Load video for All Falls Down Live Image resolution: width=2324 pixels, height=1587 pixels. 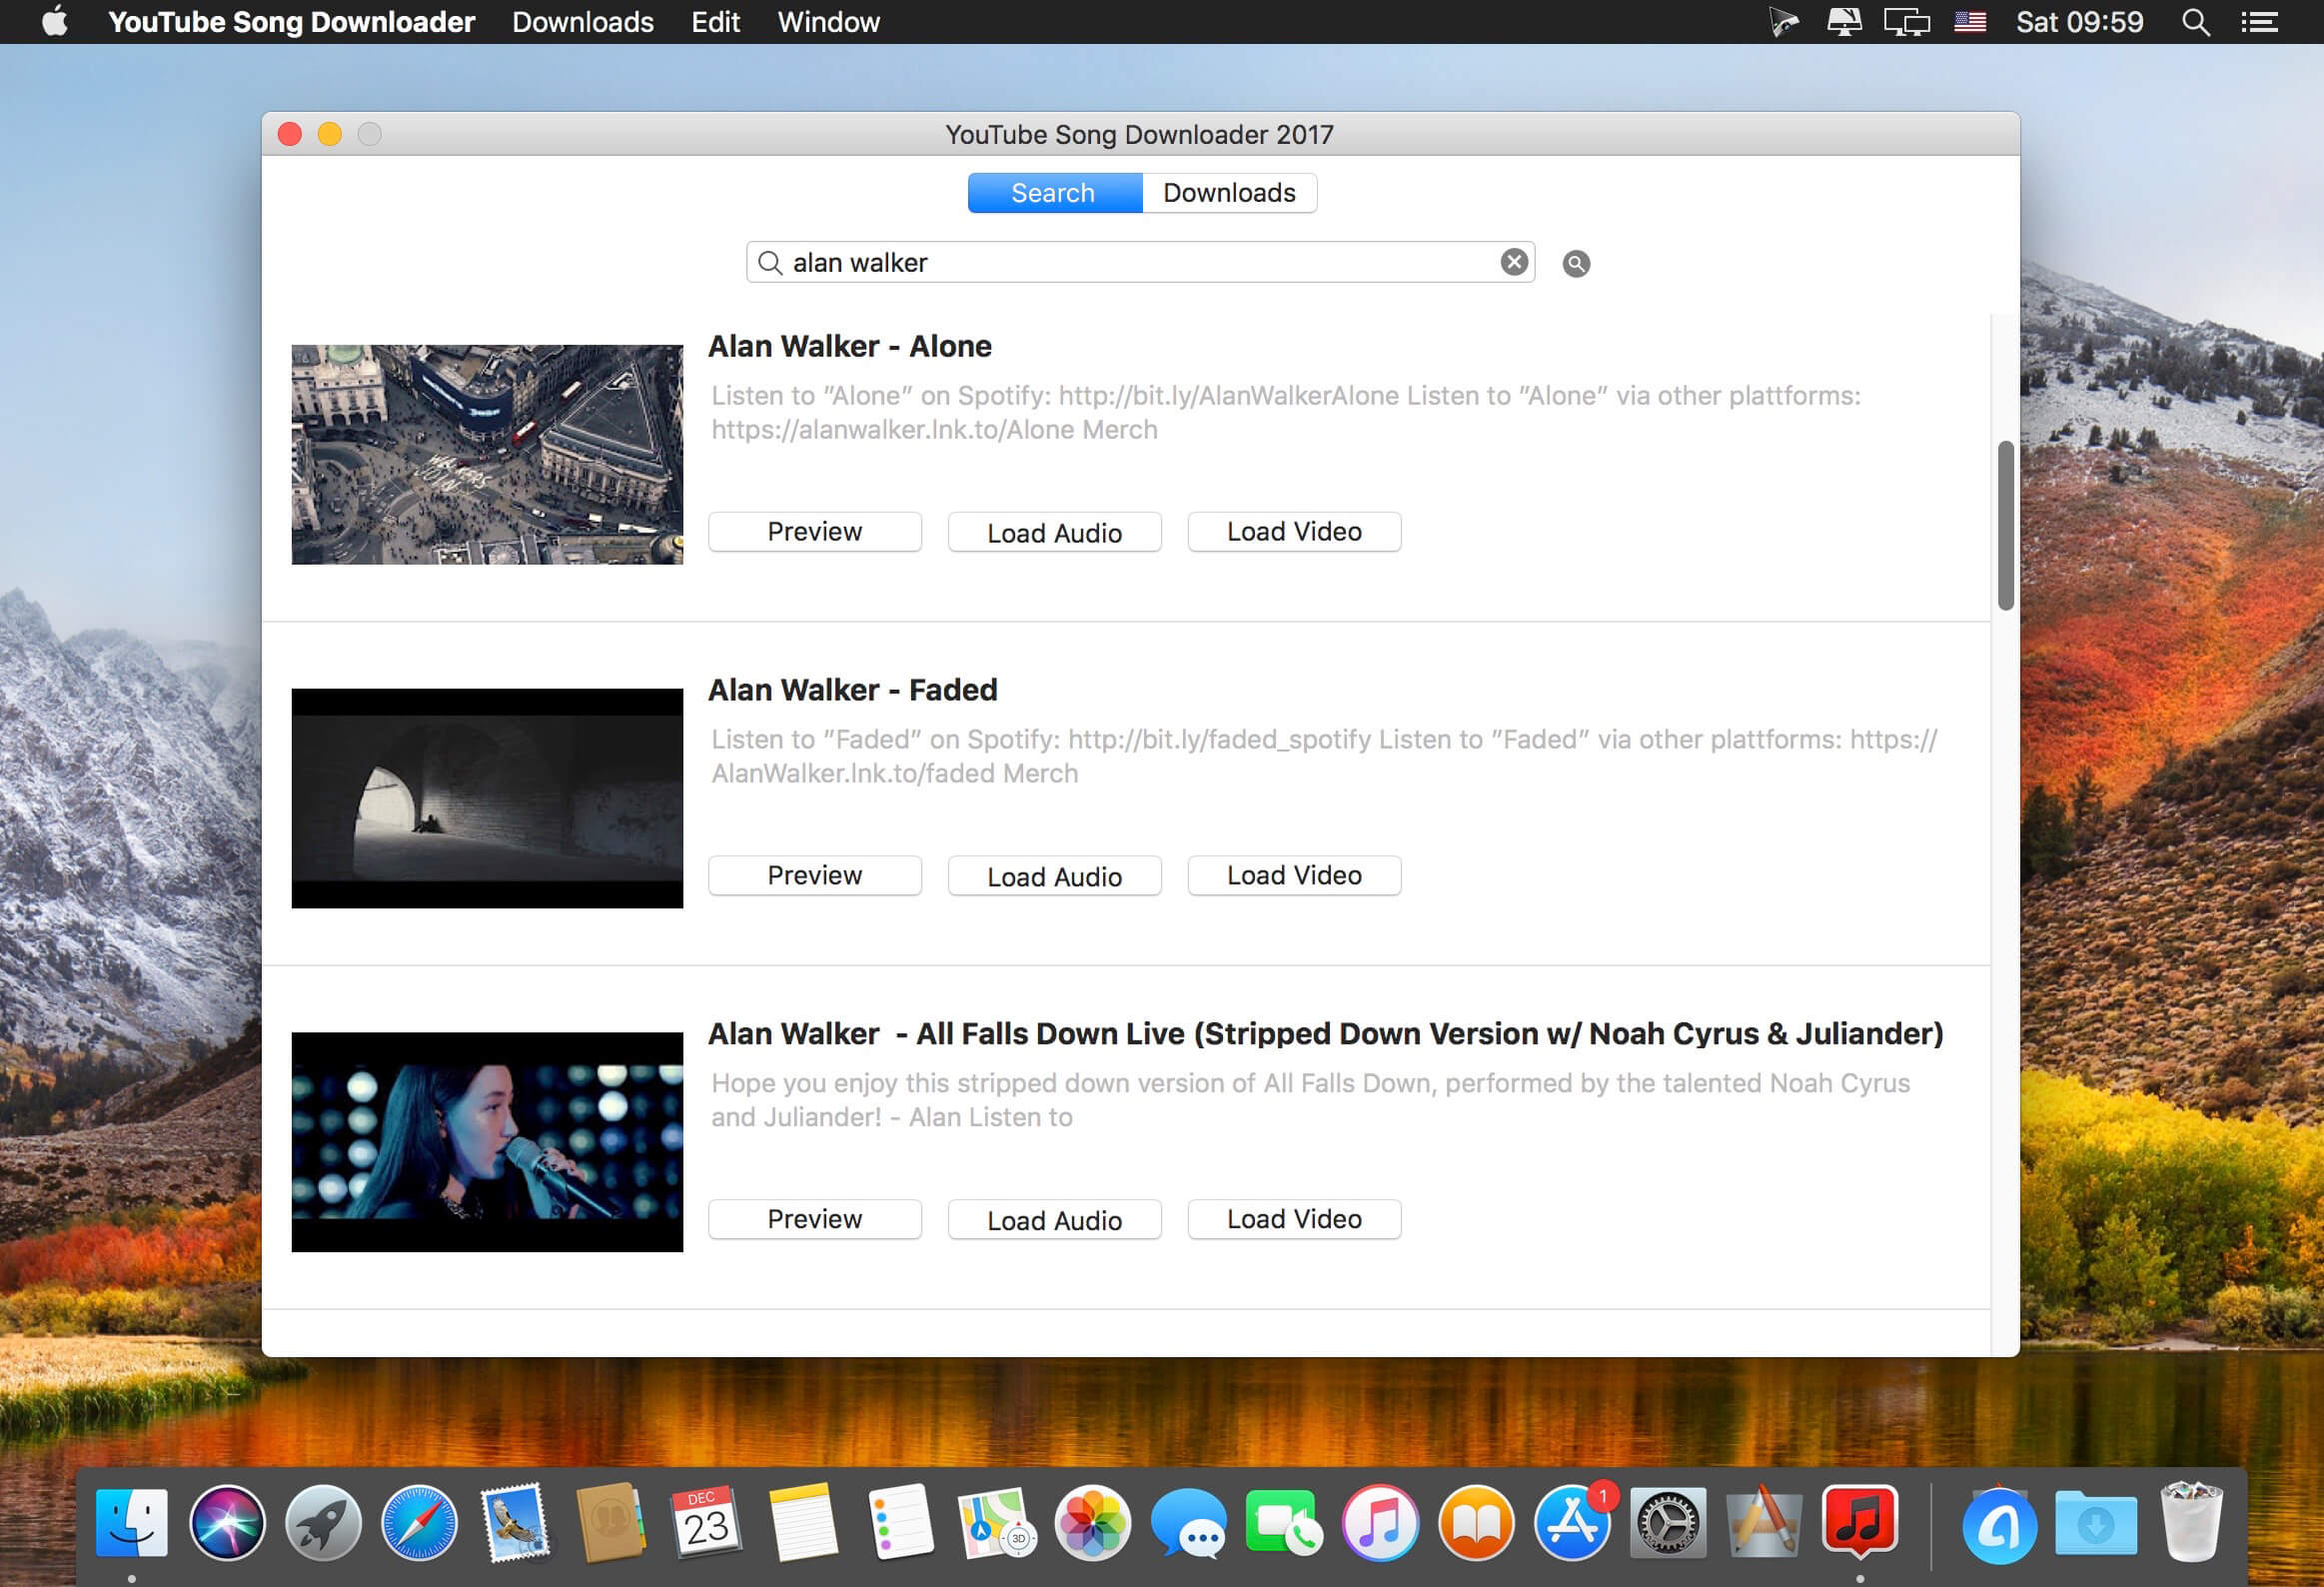[x=1294, y=1219]
